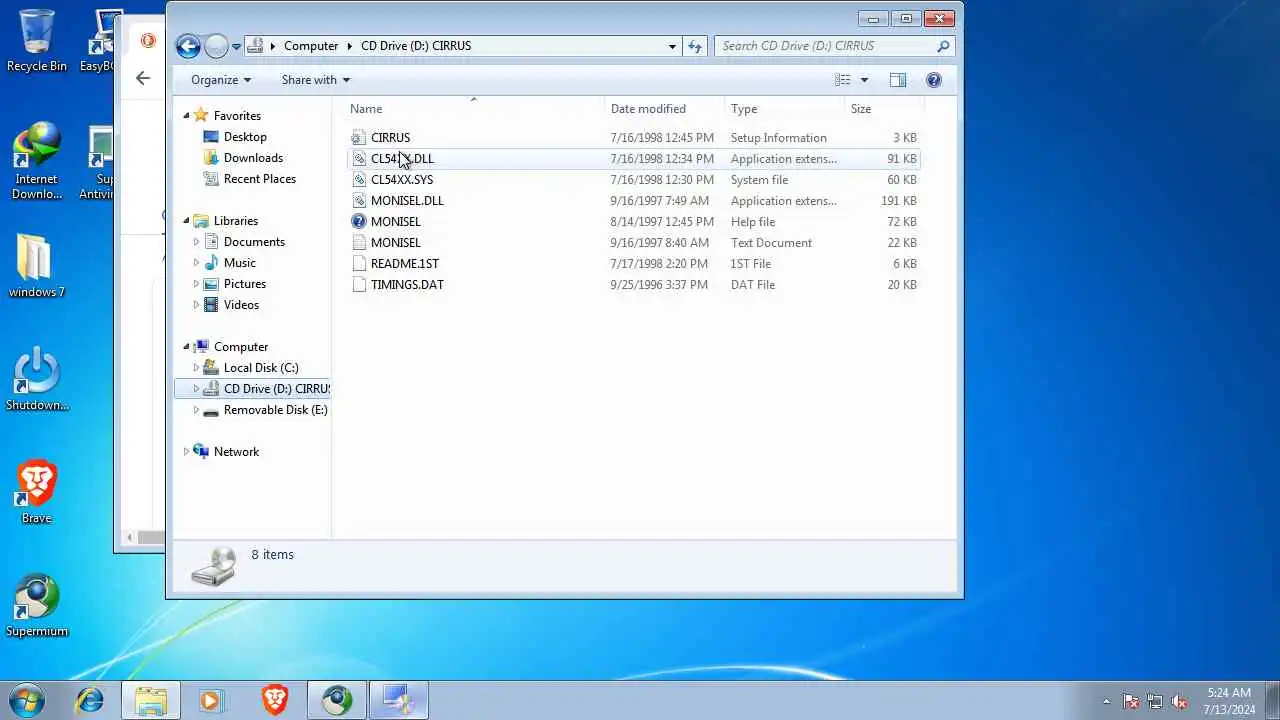
Task: Select the CL54XX.DLL file icon
Action: click(359, 159)
